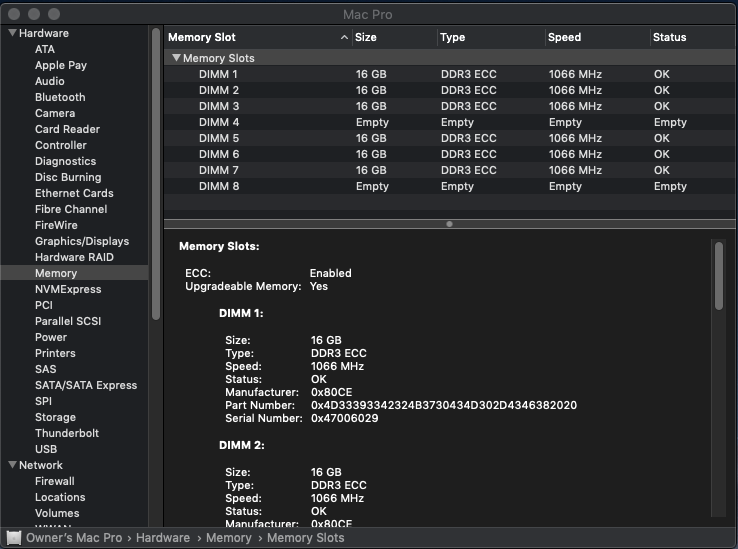Select Volumes under Network
738x549 pixels.
click(x=57, y=513)
